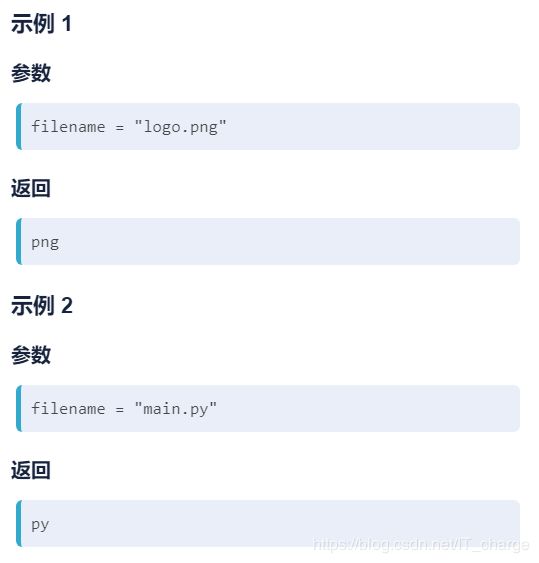The image size is (539, 563).
Task: Click the png return value block
Action: (x=268, y=242)
